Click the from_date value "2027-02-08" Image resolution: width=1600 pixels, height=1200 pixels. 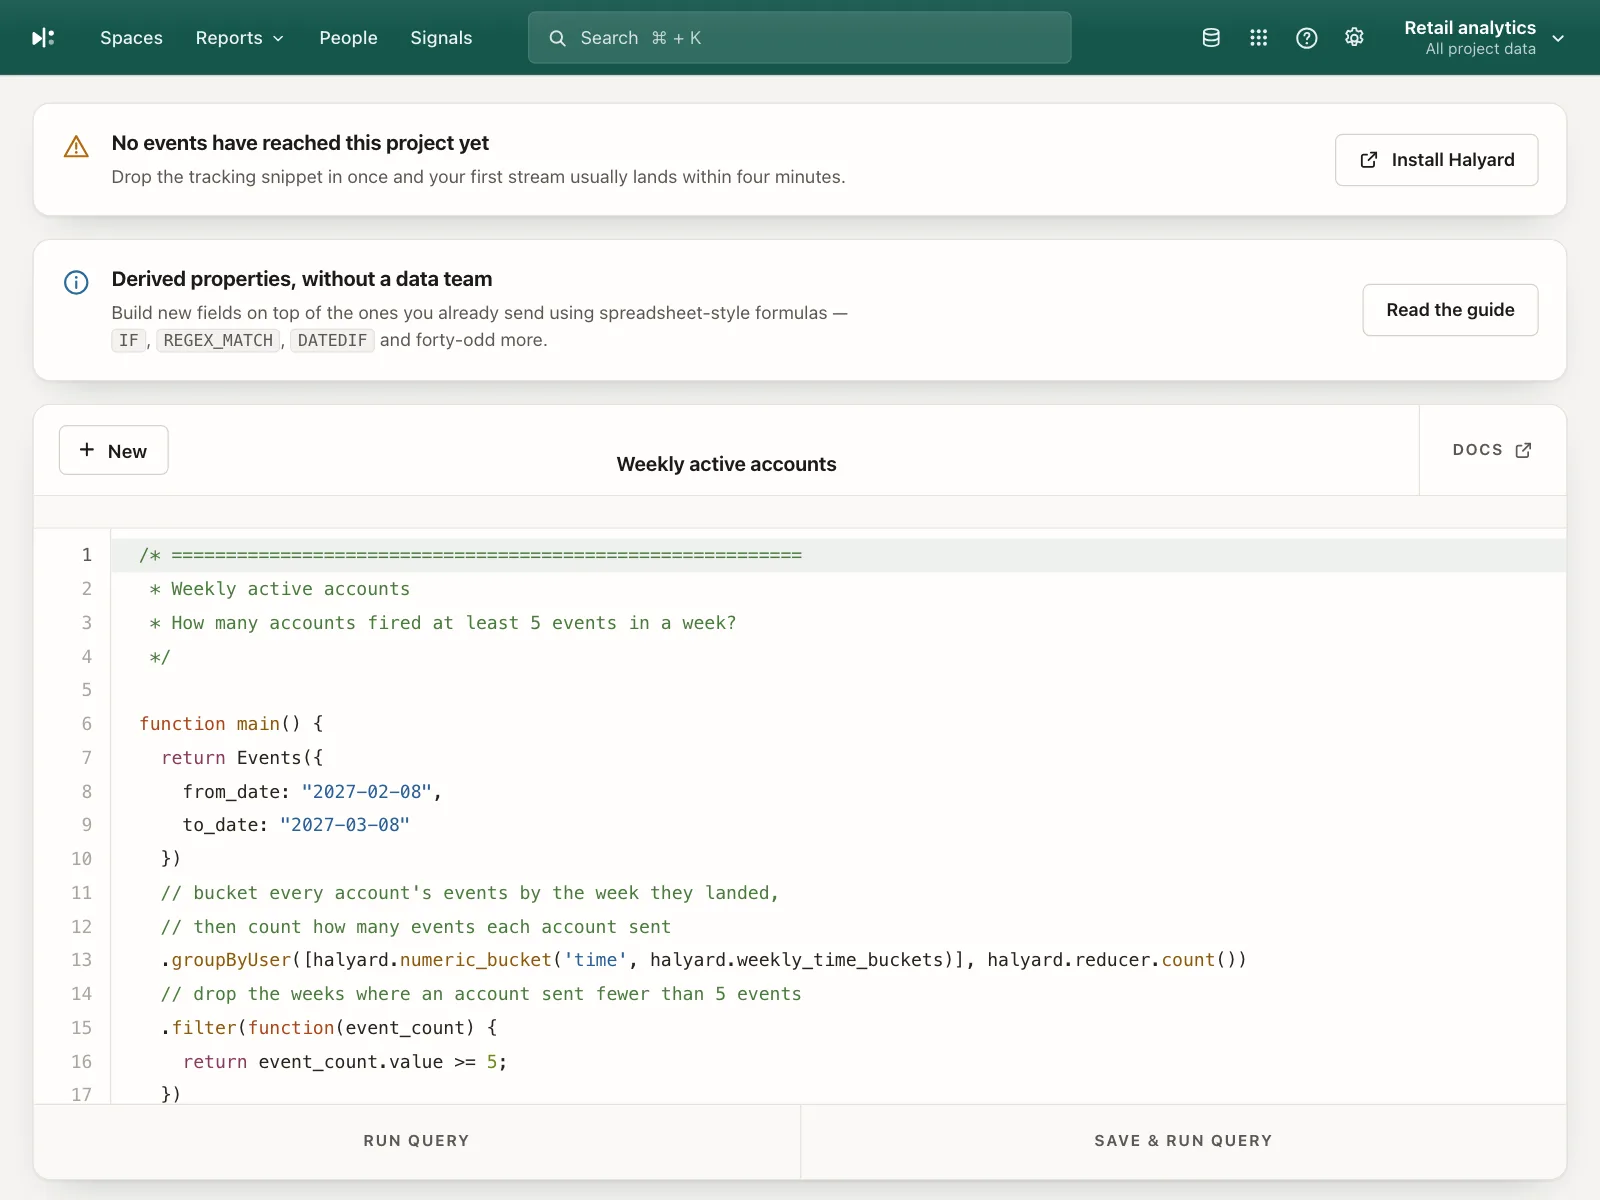pyautogui.click(x=366, y=792)
